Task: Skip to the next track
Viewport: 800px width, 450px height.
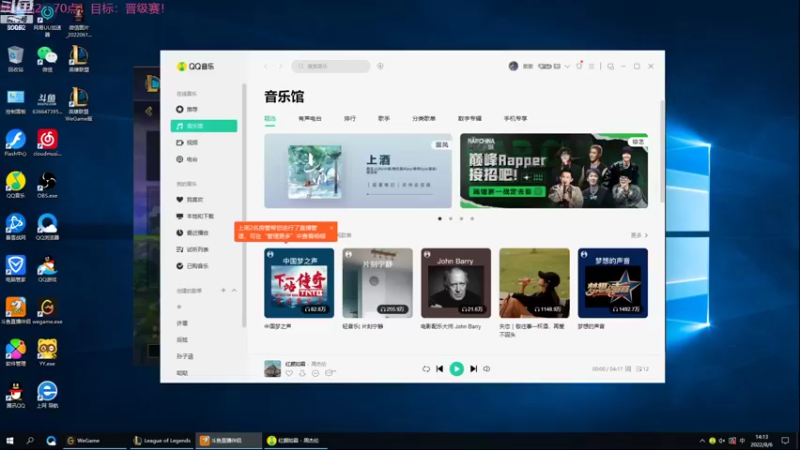Action: (473, 369)
